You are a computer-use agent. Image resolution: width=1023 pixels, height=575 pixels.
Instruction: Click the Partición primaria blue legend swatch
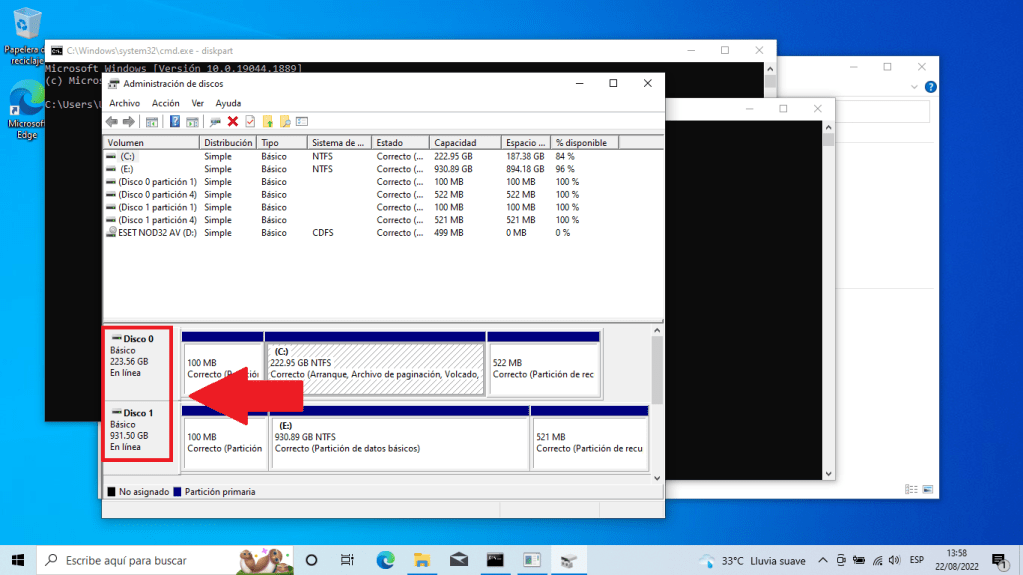tap(178, 492)
